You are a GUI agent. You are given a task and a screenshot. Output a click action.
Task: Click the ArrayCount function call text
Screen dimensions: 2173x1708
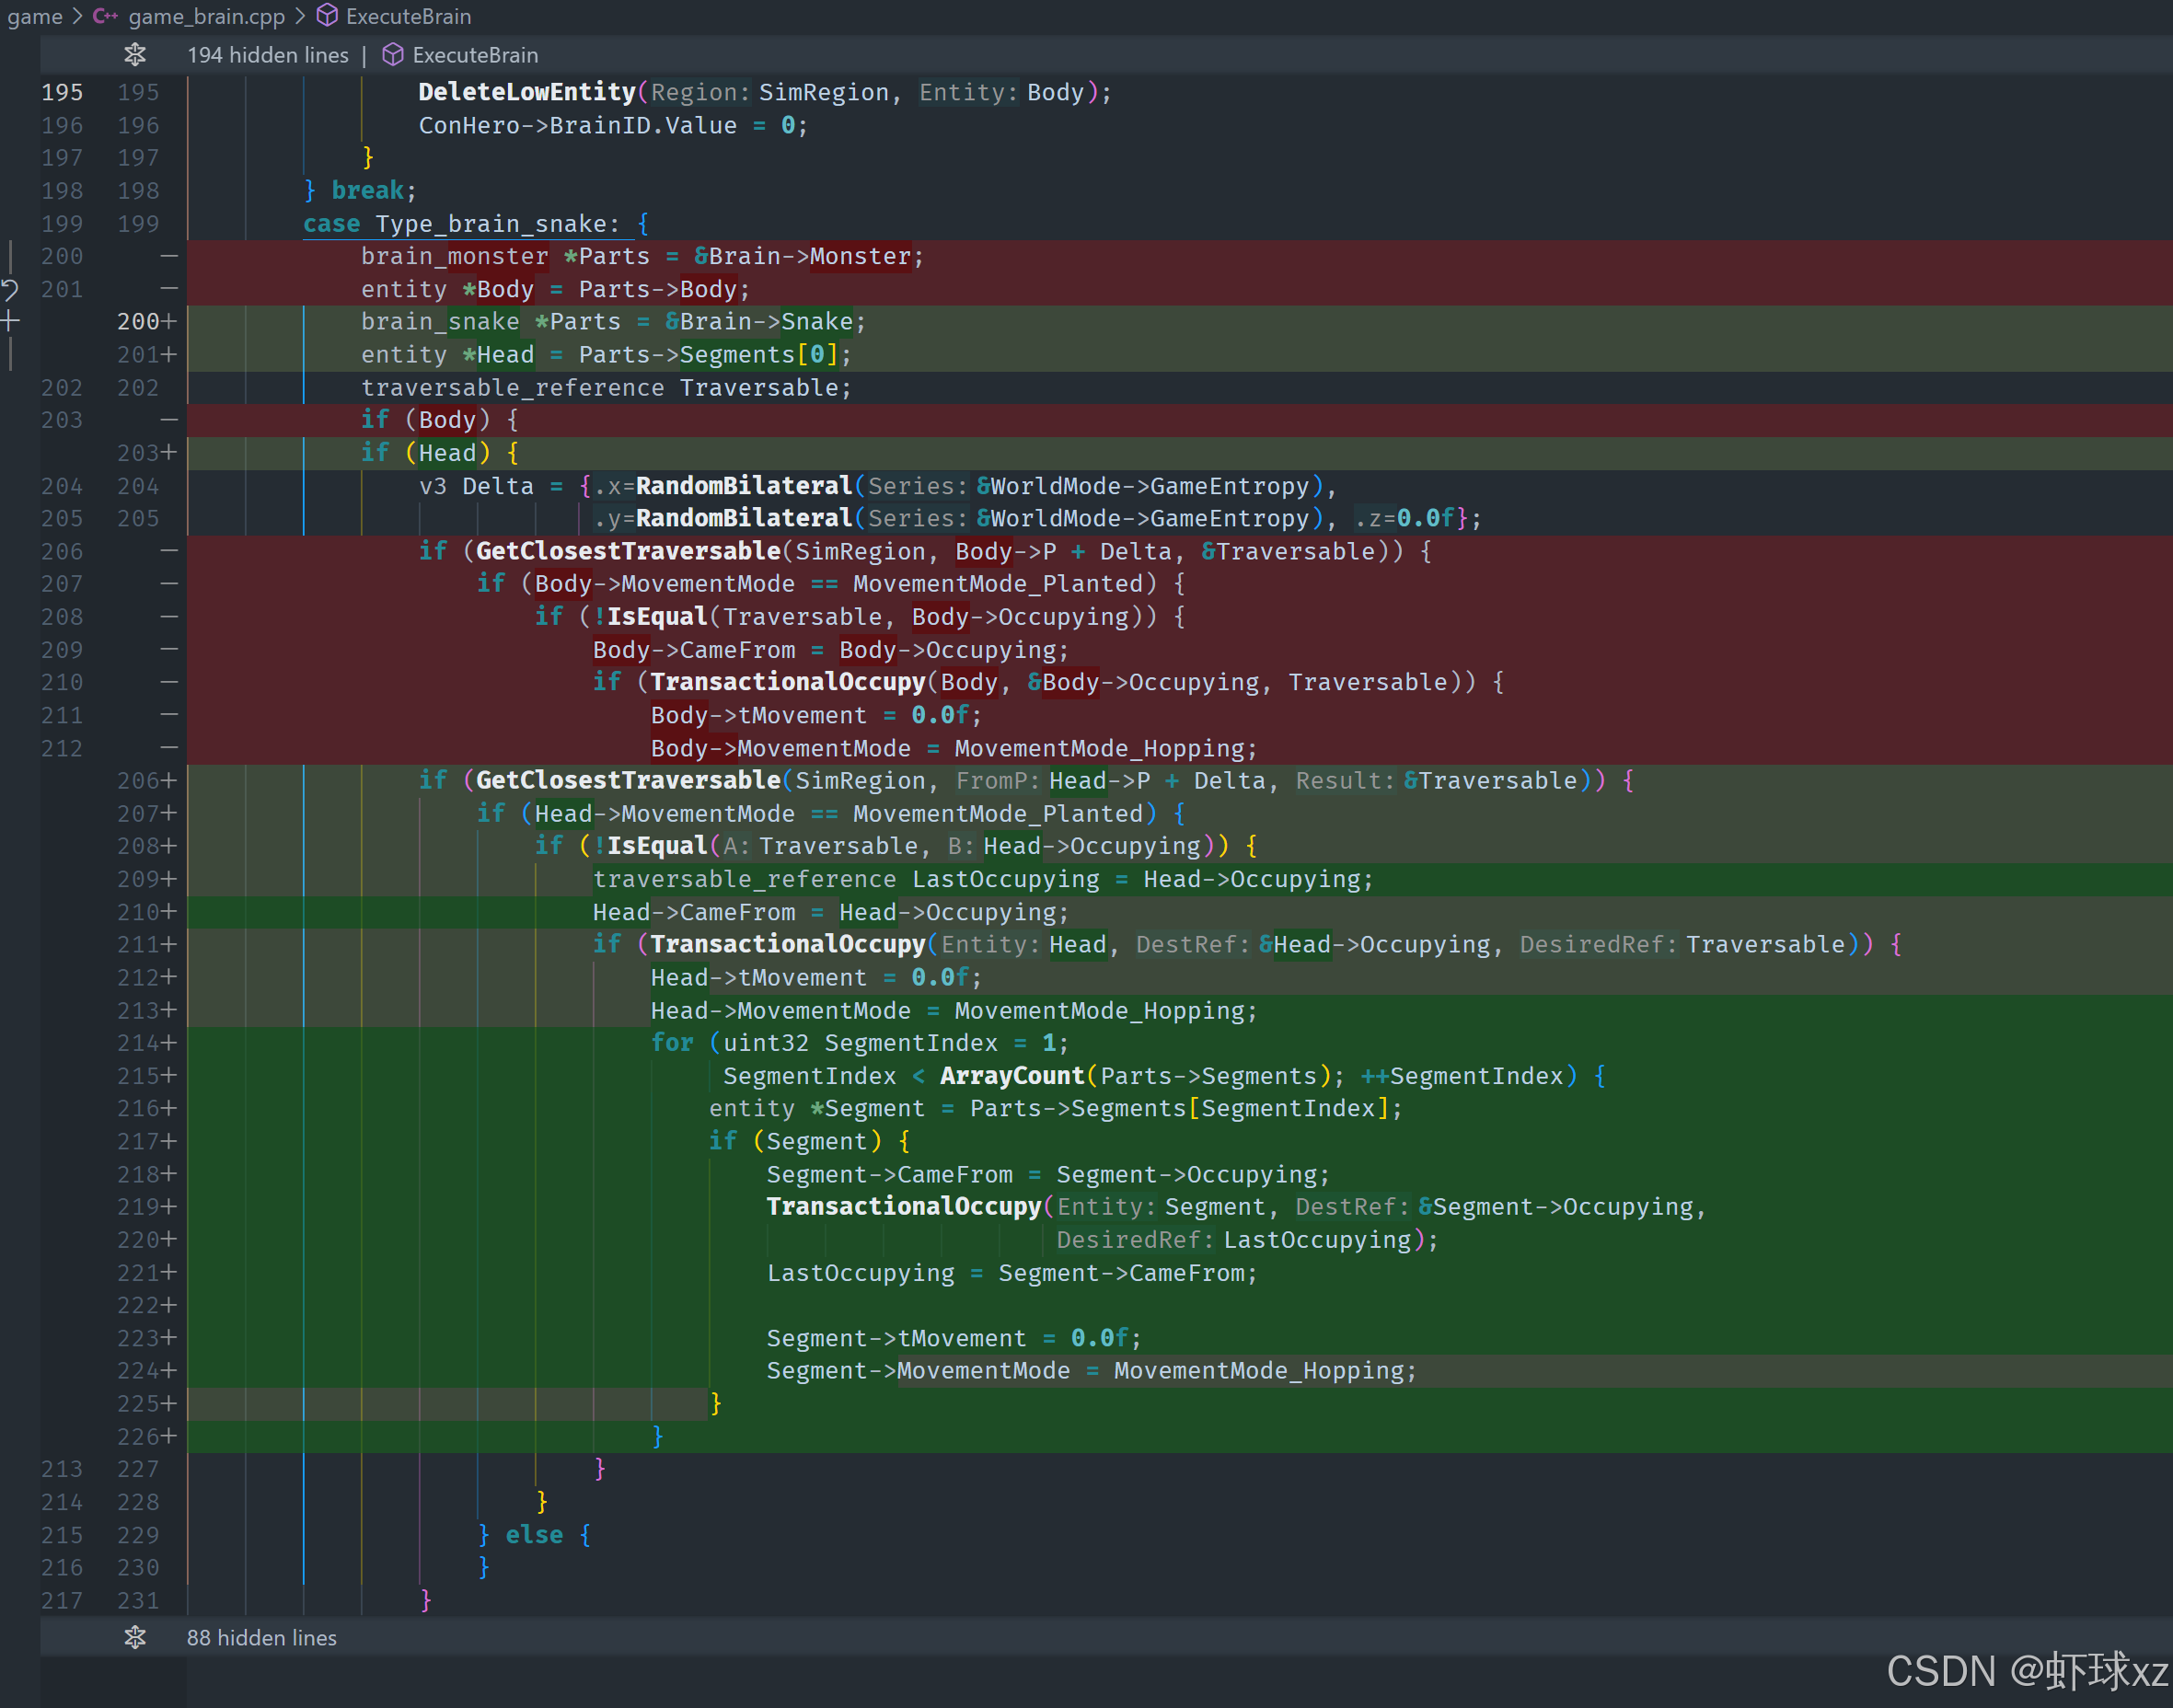point(1011,1076)
